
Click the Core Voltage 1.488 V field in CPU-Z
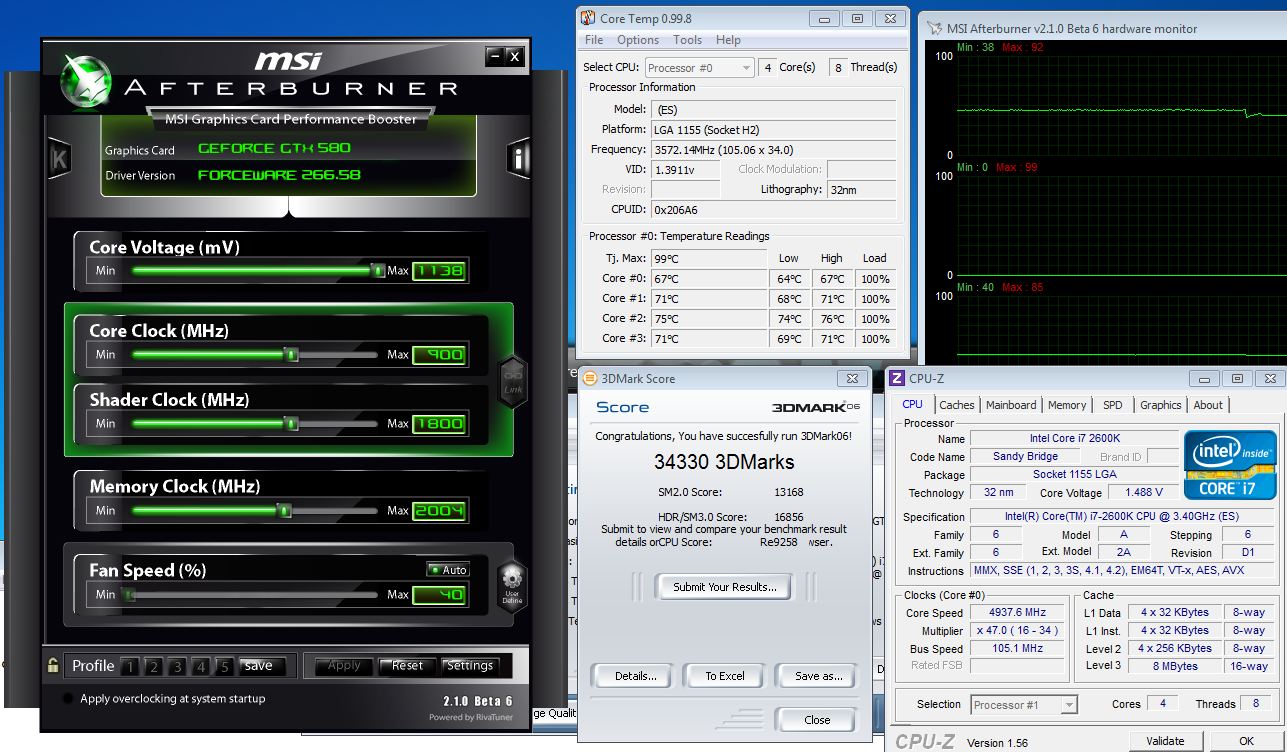(1143, 493)
